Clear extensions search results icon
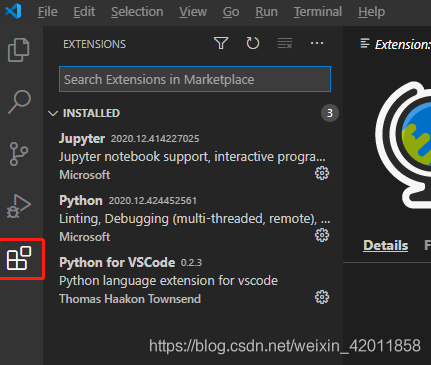Screen dimensions: 431x365 (x=285, y=43)
